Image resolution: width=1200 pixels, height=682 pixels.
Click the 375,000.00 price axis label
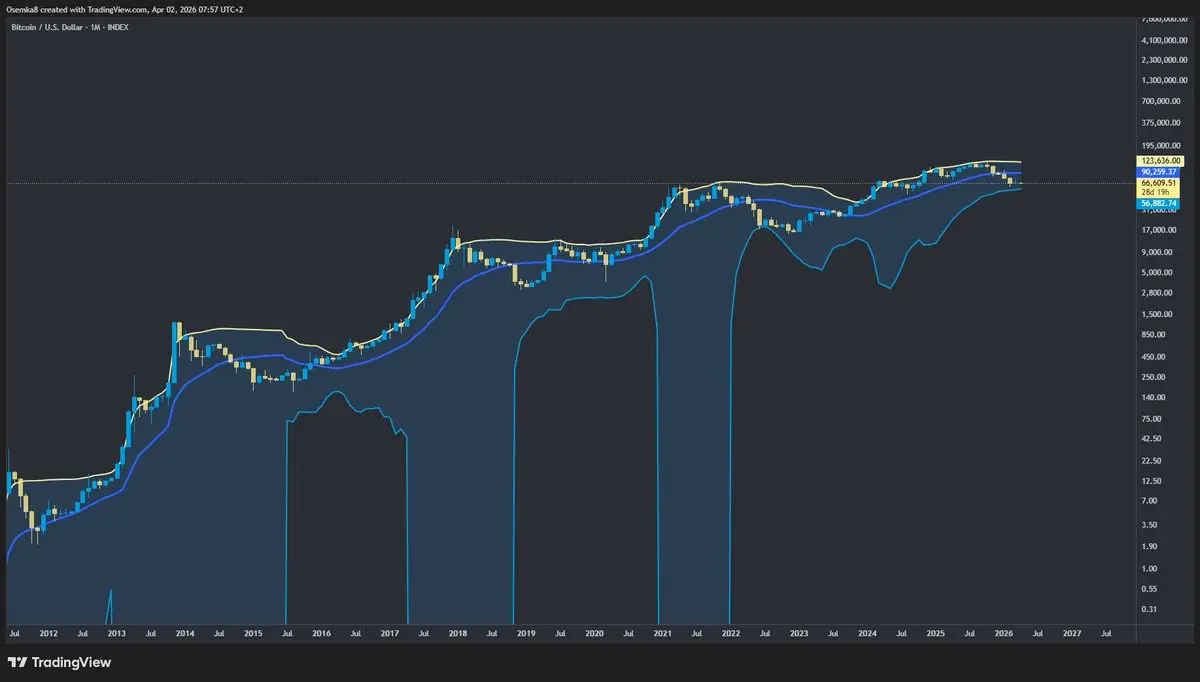pyautogui.click(x=1161, y=123)
